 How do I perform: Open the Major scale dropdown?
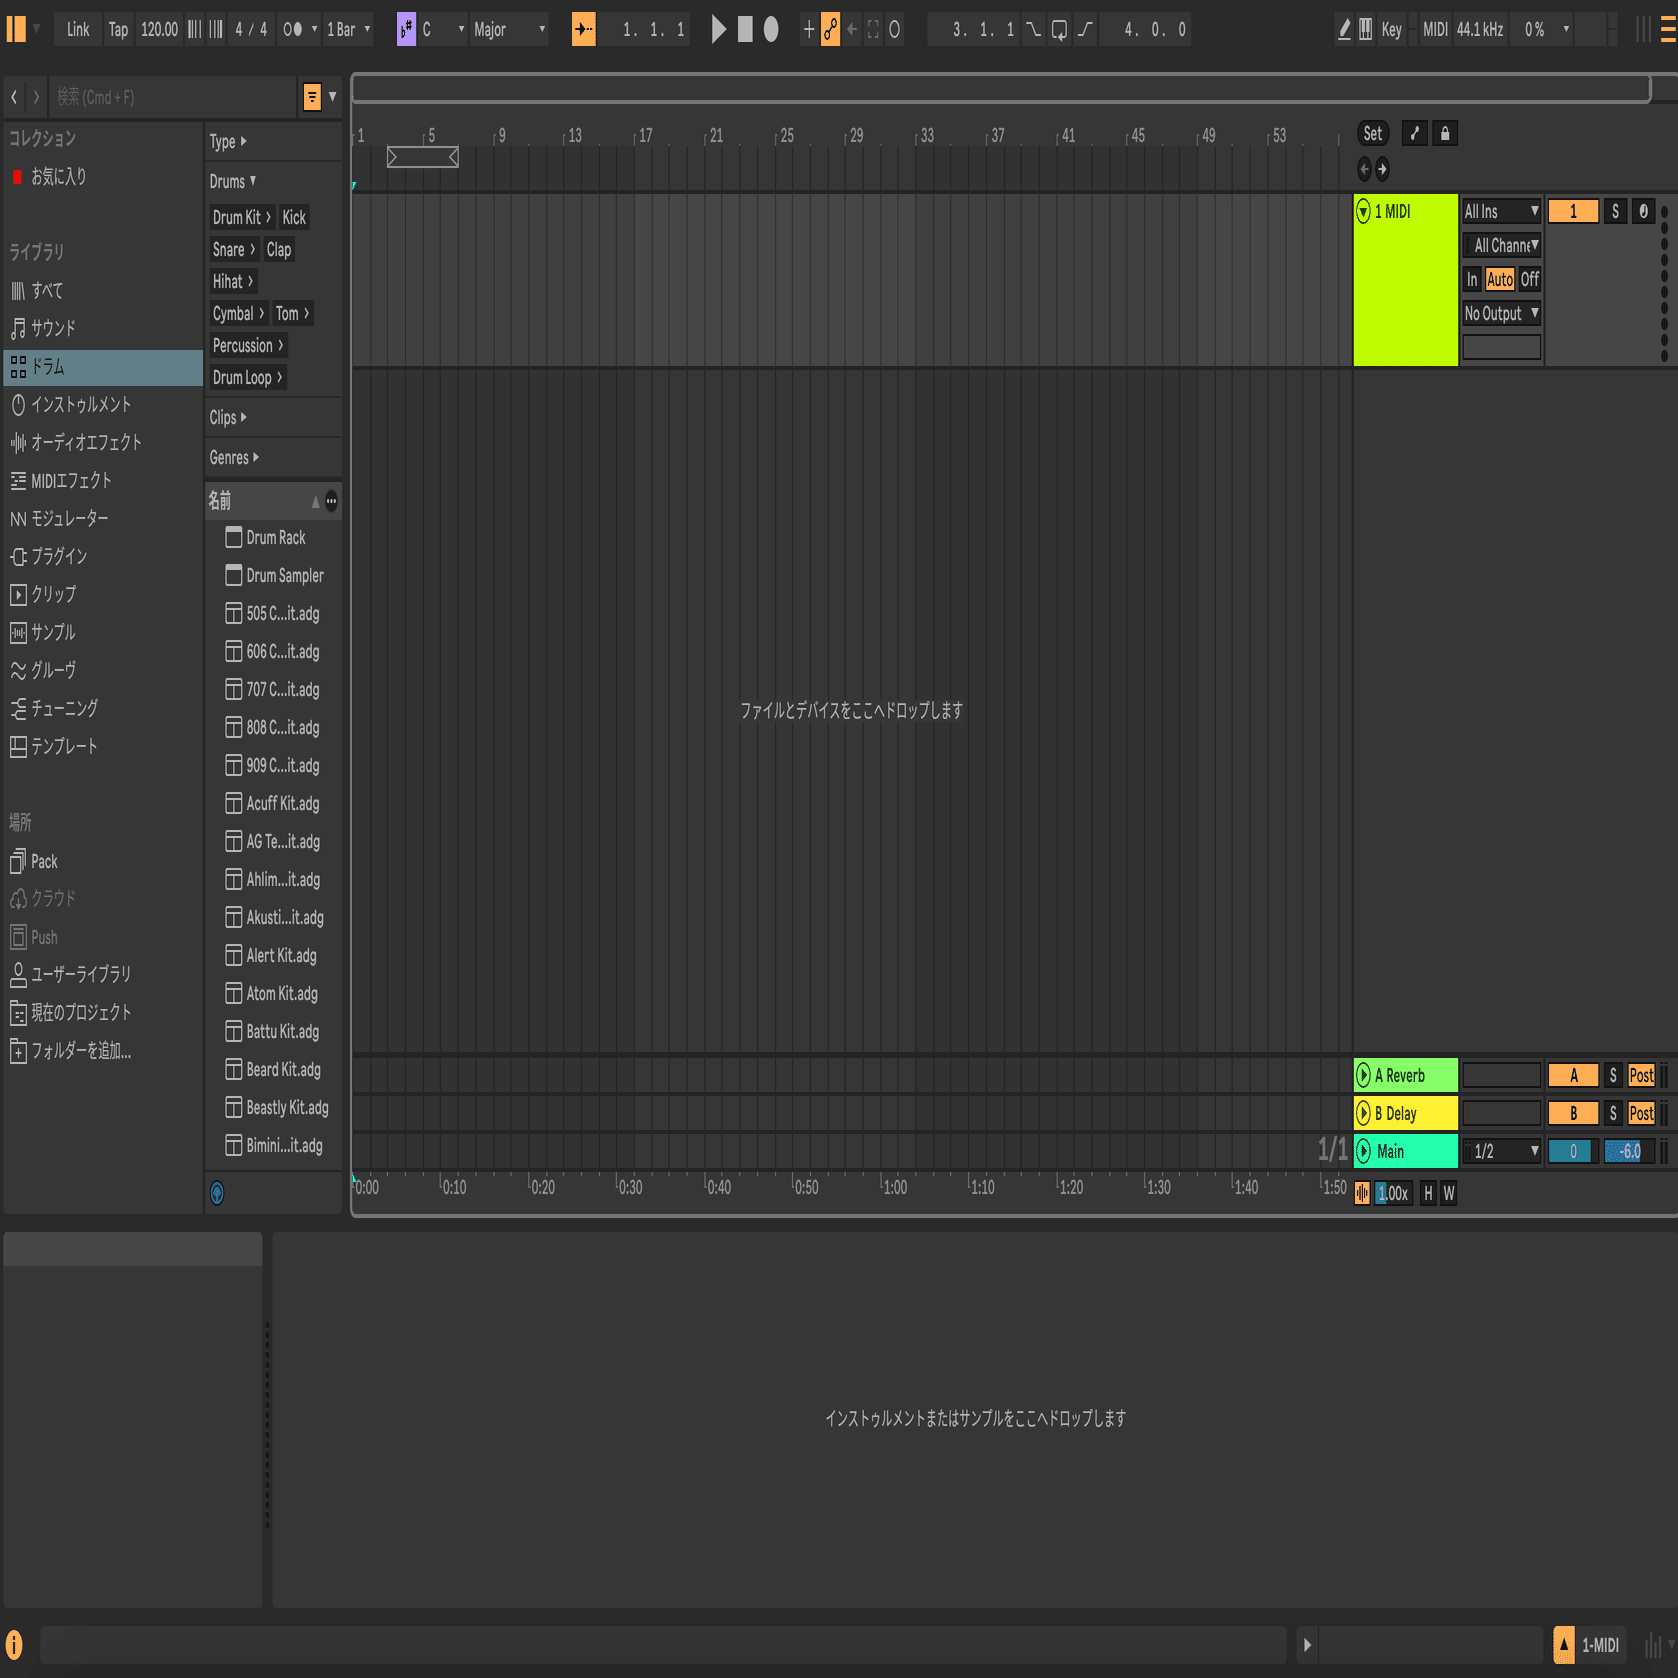click(509, 30)
